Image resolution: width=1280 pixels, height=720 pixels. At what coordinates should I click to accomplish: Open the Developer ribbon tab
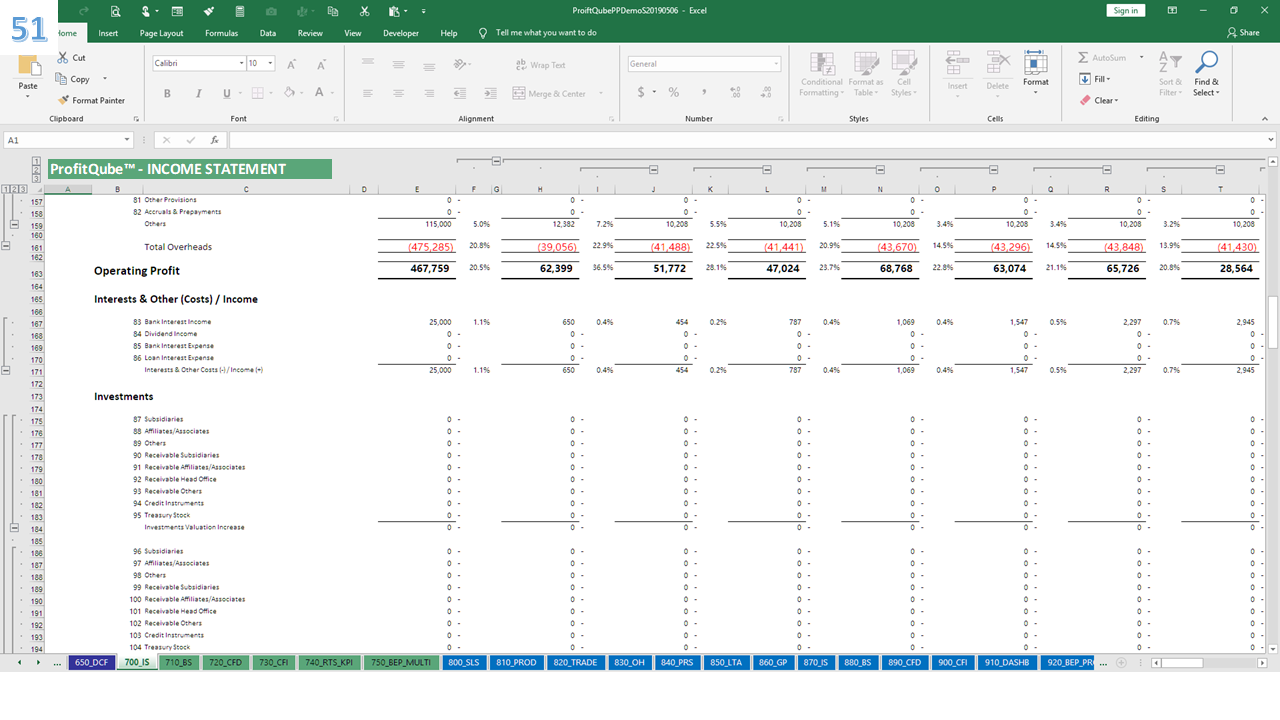click(401, 33)
